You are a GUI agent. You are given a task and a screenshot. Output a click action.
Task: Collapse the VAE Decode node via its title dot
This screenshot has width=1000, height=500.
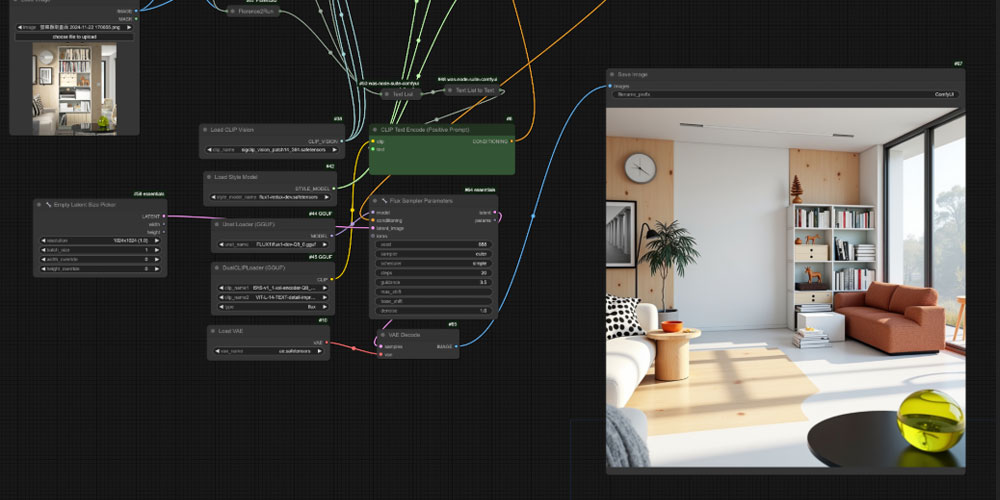pyautogui.click(x=384, y=335)
